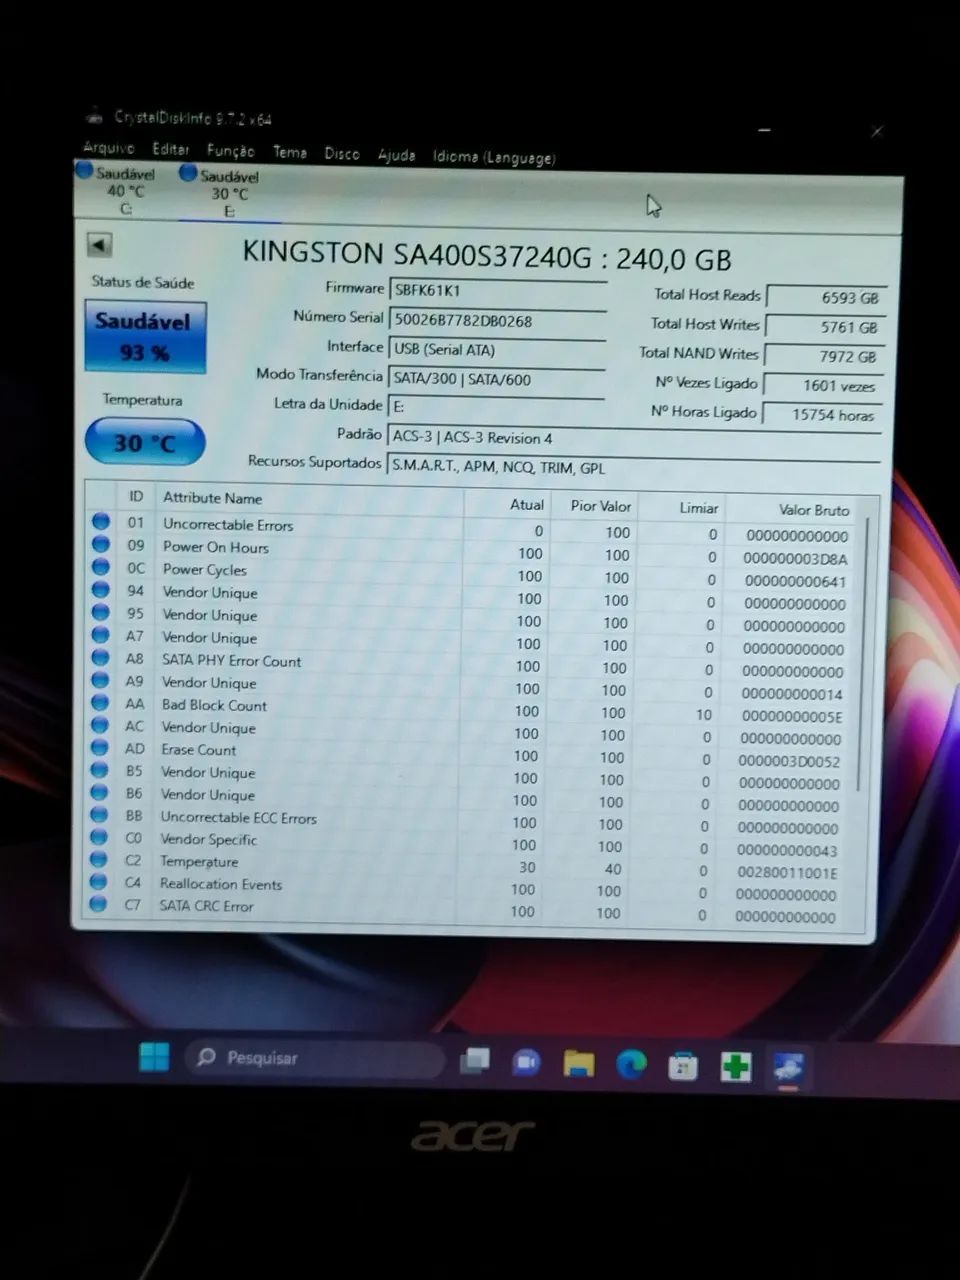Viewport: 960px width, 1280px height.
Task: Click the Saudável 93 % health status button
Action: click(145, 337)
